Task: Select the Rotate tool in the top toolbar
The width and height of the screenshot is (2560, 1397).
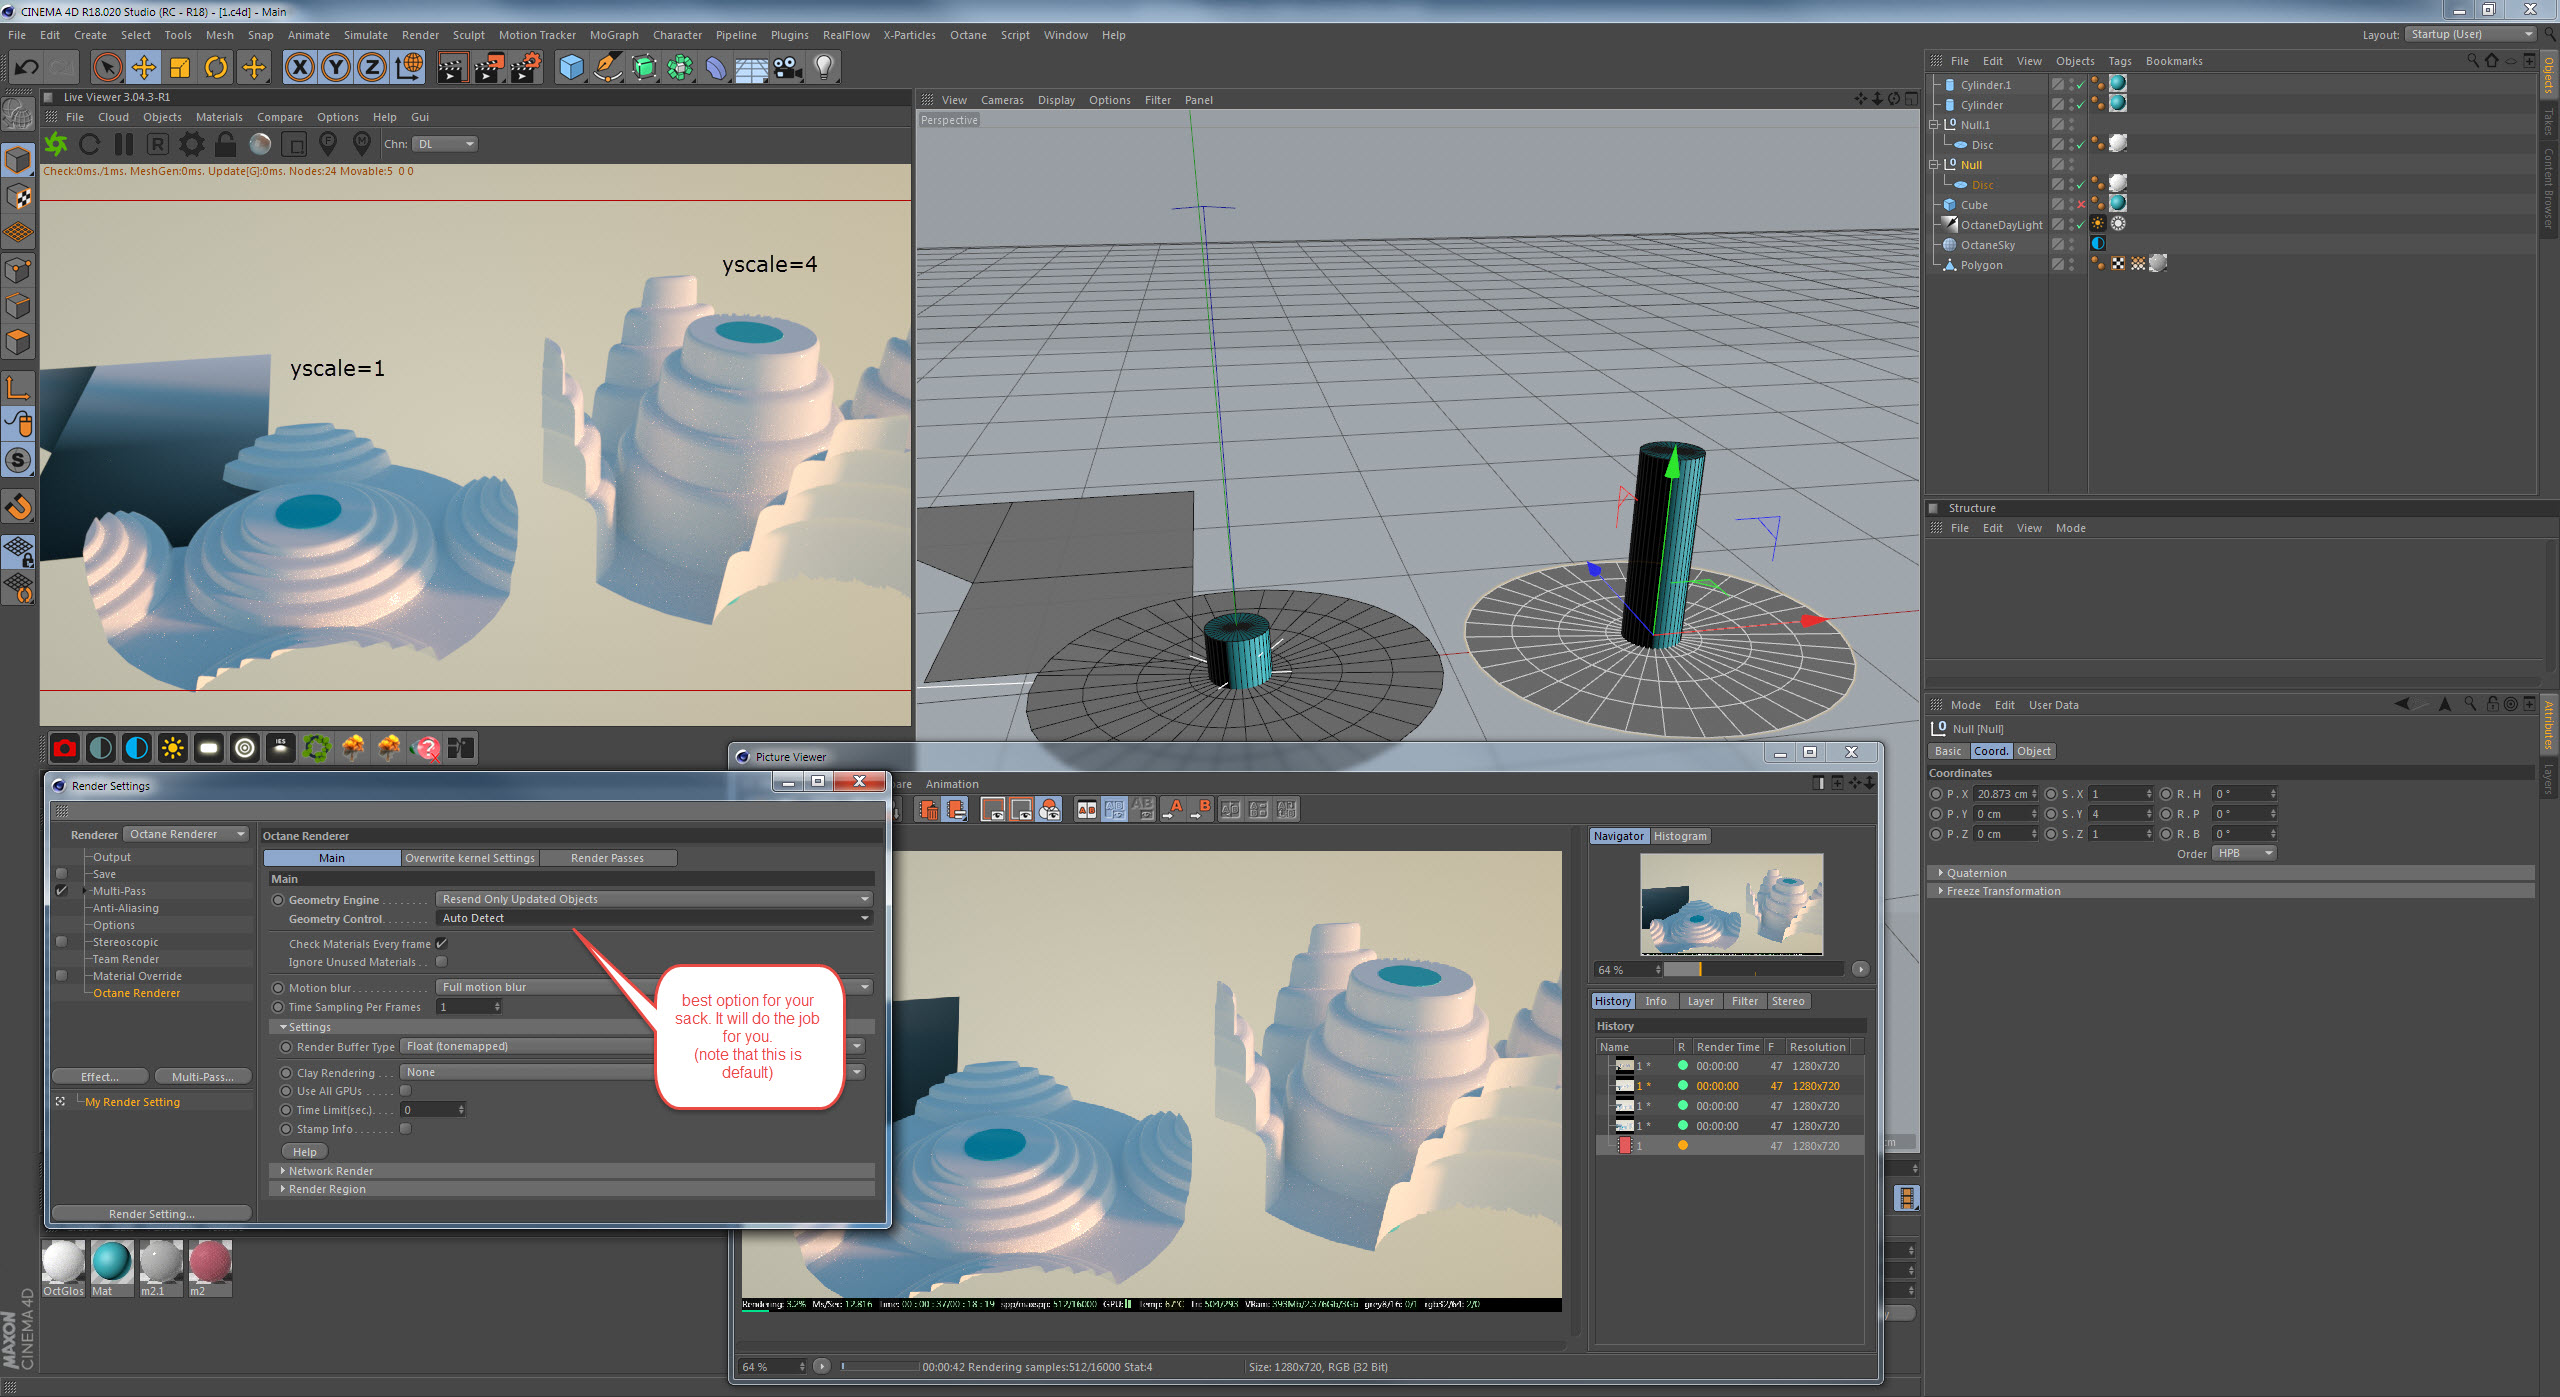Action: [x=216, y=67]
